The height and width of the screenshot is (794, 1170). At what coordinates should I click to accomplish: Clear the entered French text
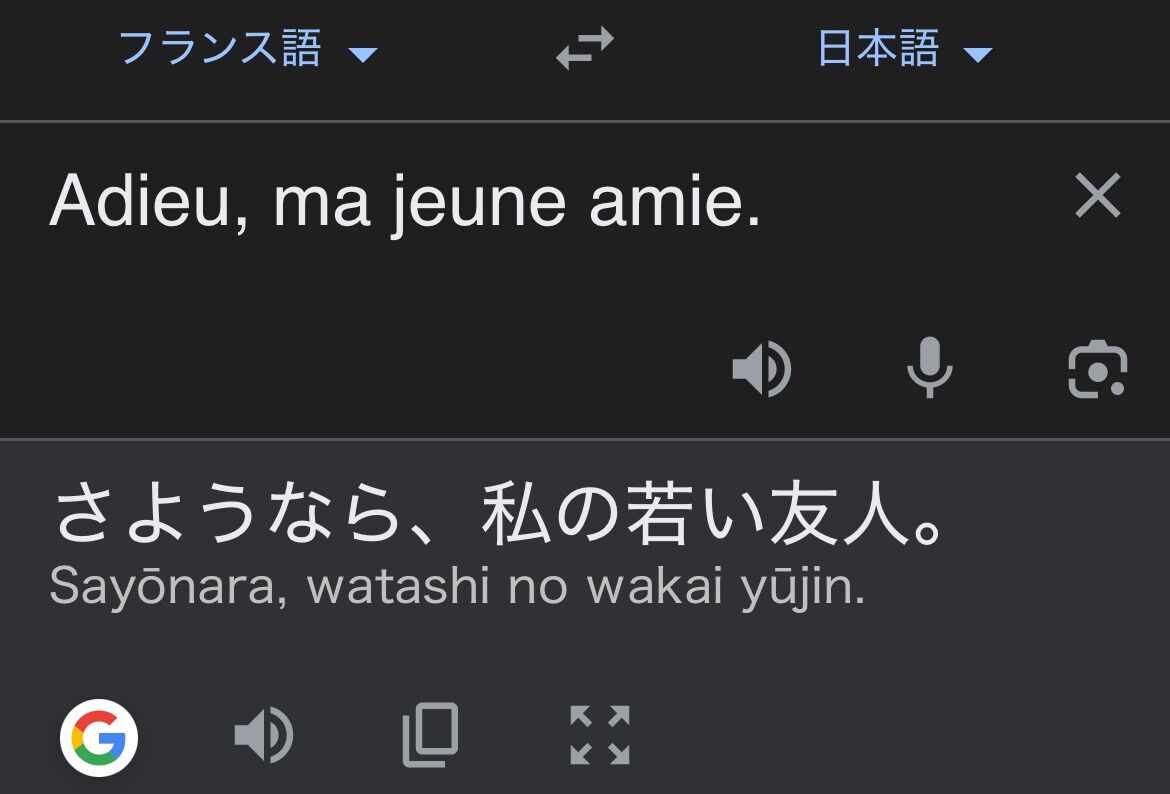(1097, 196)
